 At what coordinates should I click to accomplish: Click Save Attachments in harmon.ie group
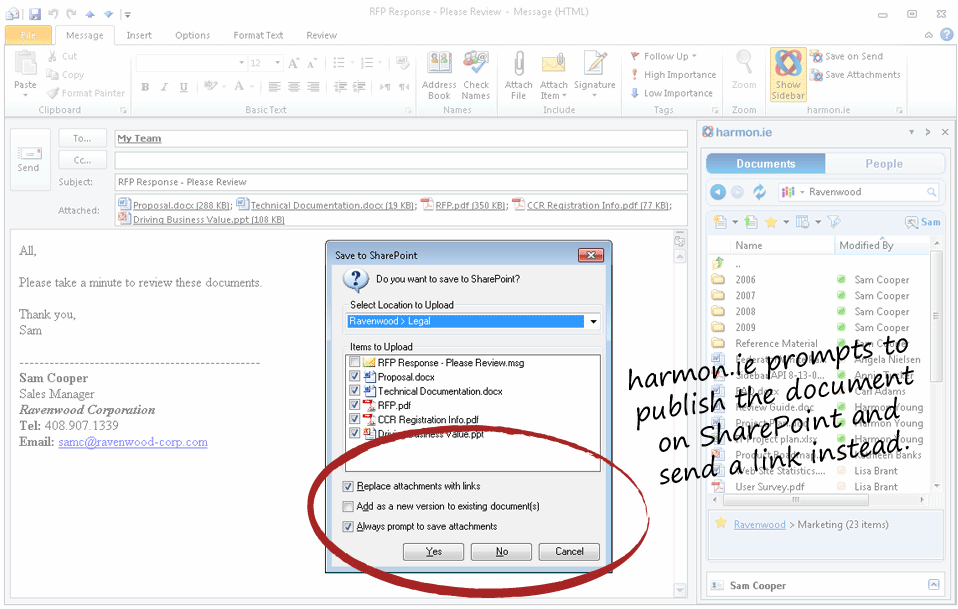tap(855, 75)
